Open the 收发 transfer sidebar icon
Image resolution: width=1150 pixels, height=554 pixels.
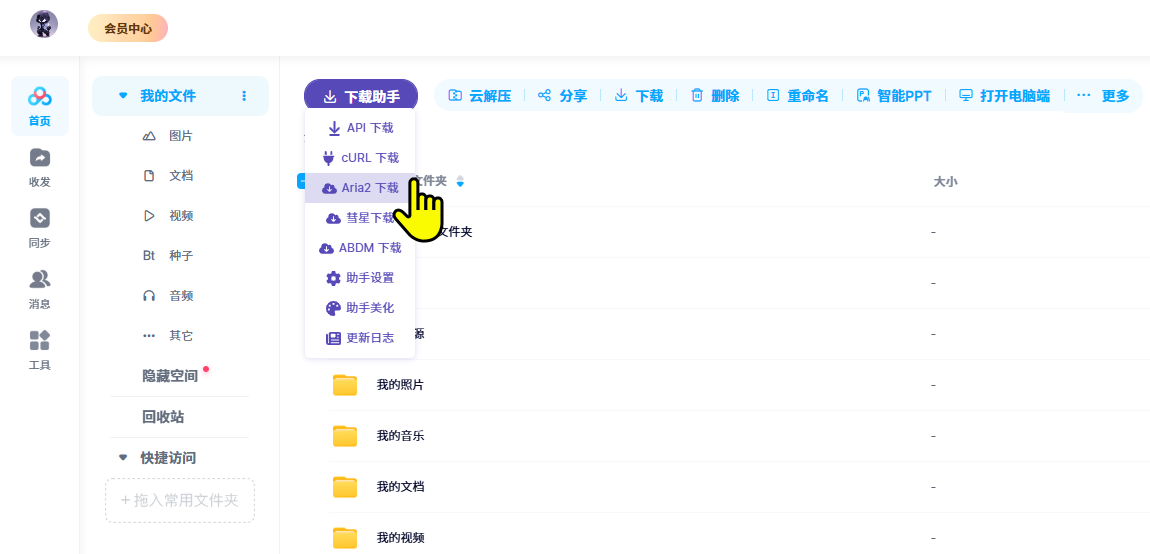click(40, 167)
